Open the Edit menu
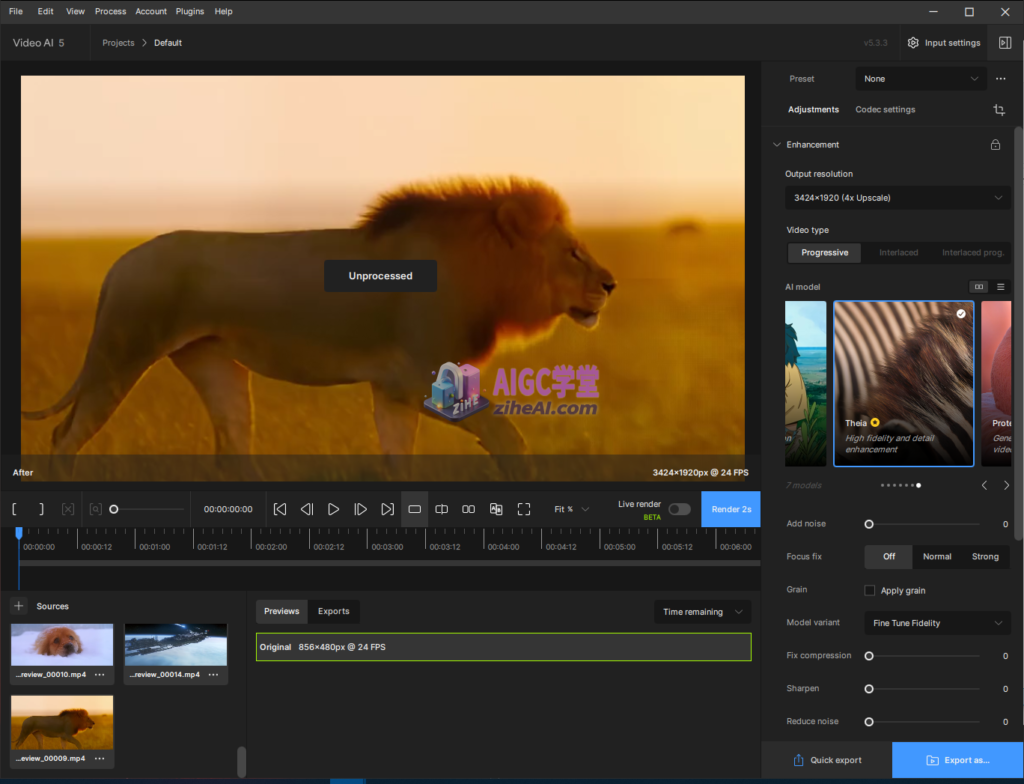Screen dimensions: 1024x784 [46, 11]
